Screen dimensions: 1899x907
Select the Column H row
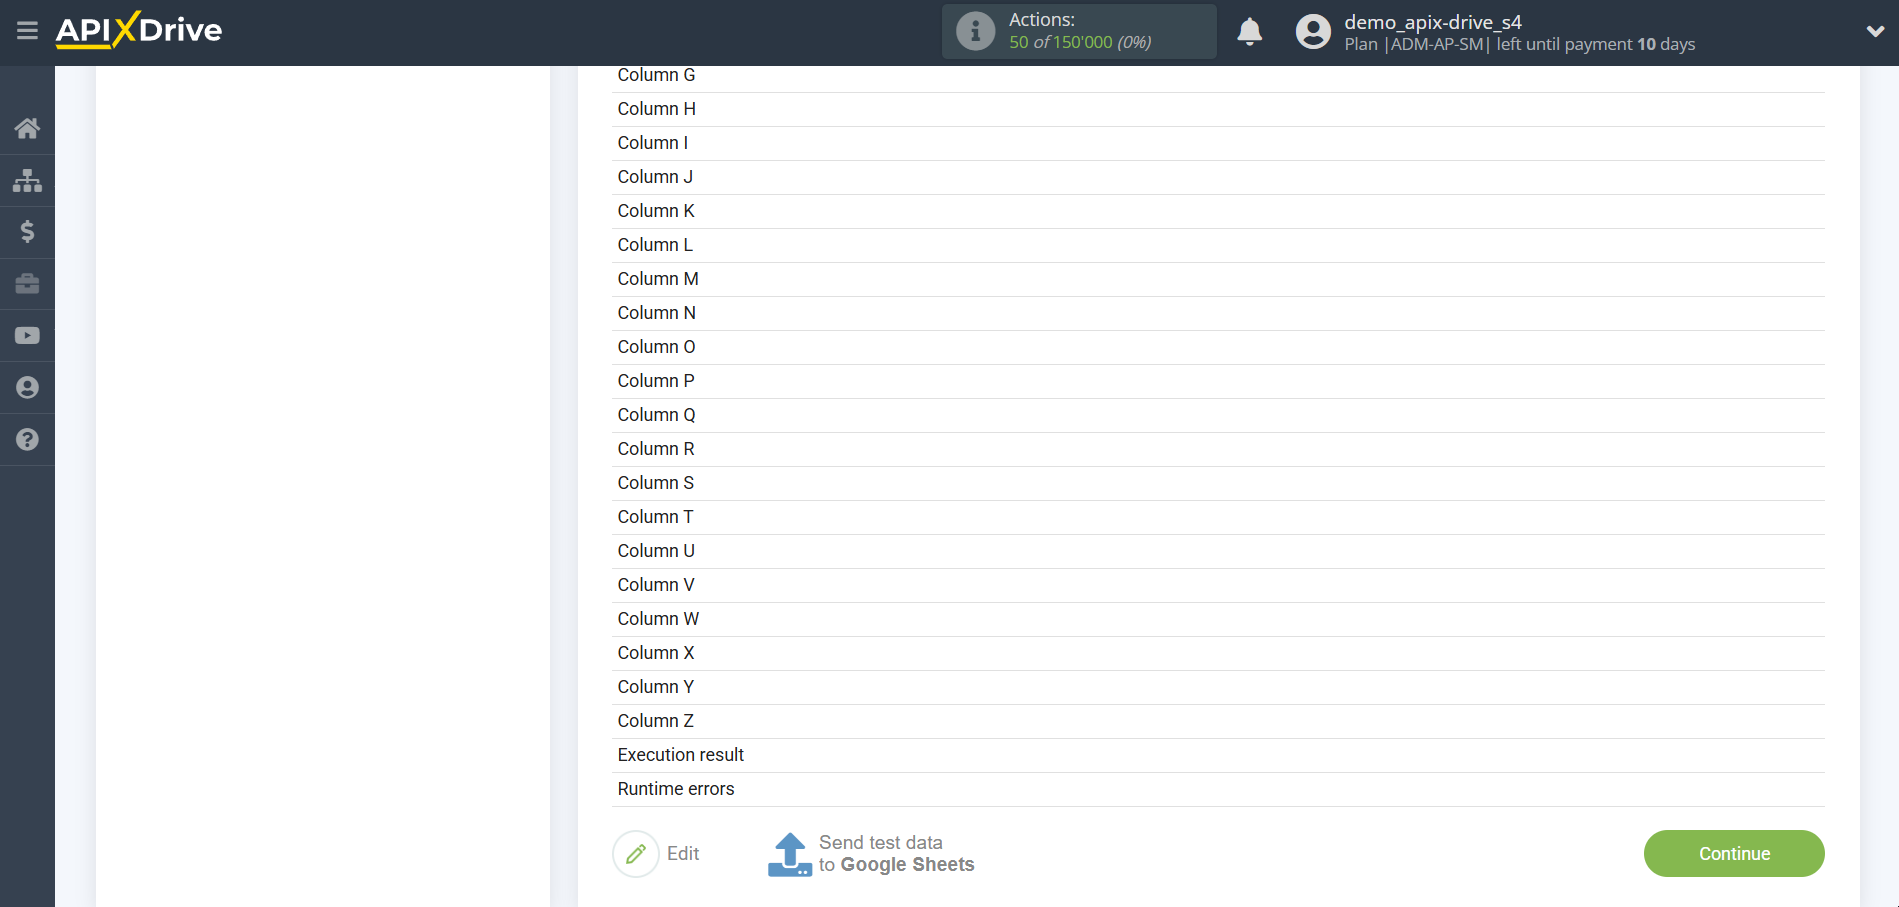point(1218,109)
